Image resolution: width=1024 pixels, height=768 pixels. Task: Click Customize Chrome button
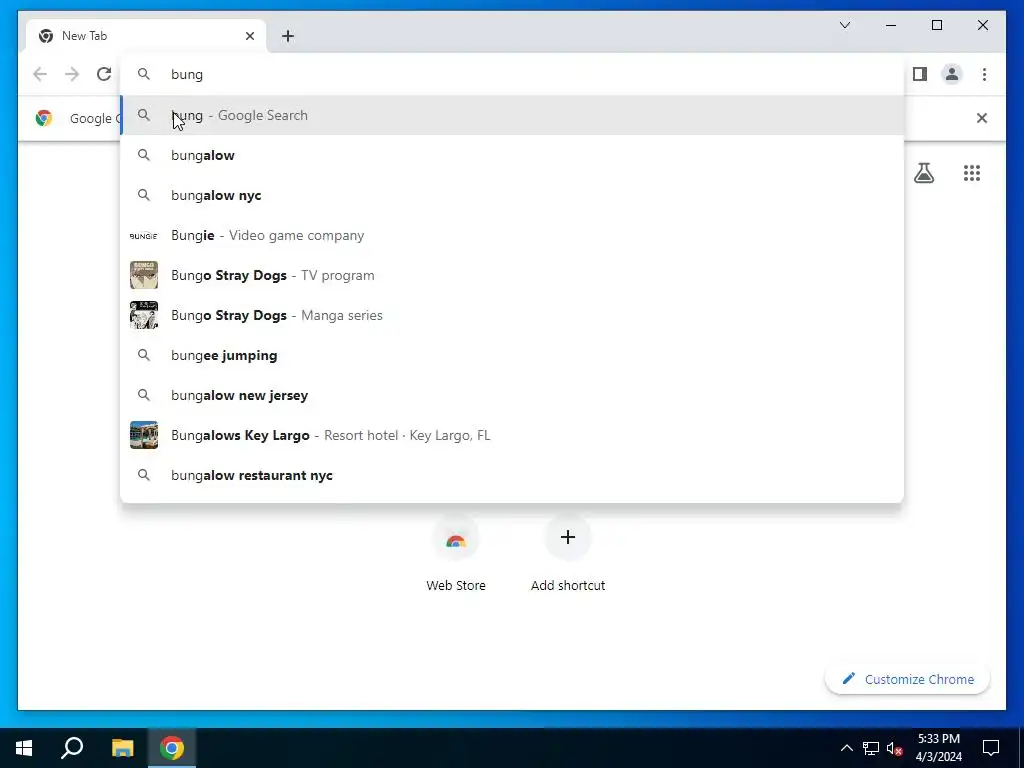(x=907, y=679)
